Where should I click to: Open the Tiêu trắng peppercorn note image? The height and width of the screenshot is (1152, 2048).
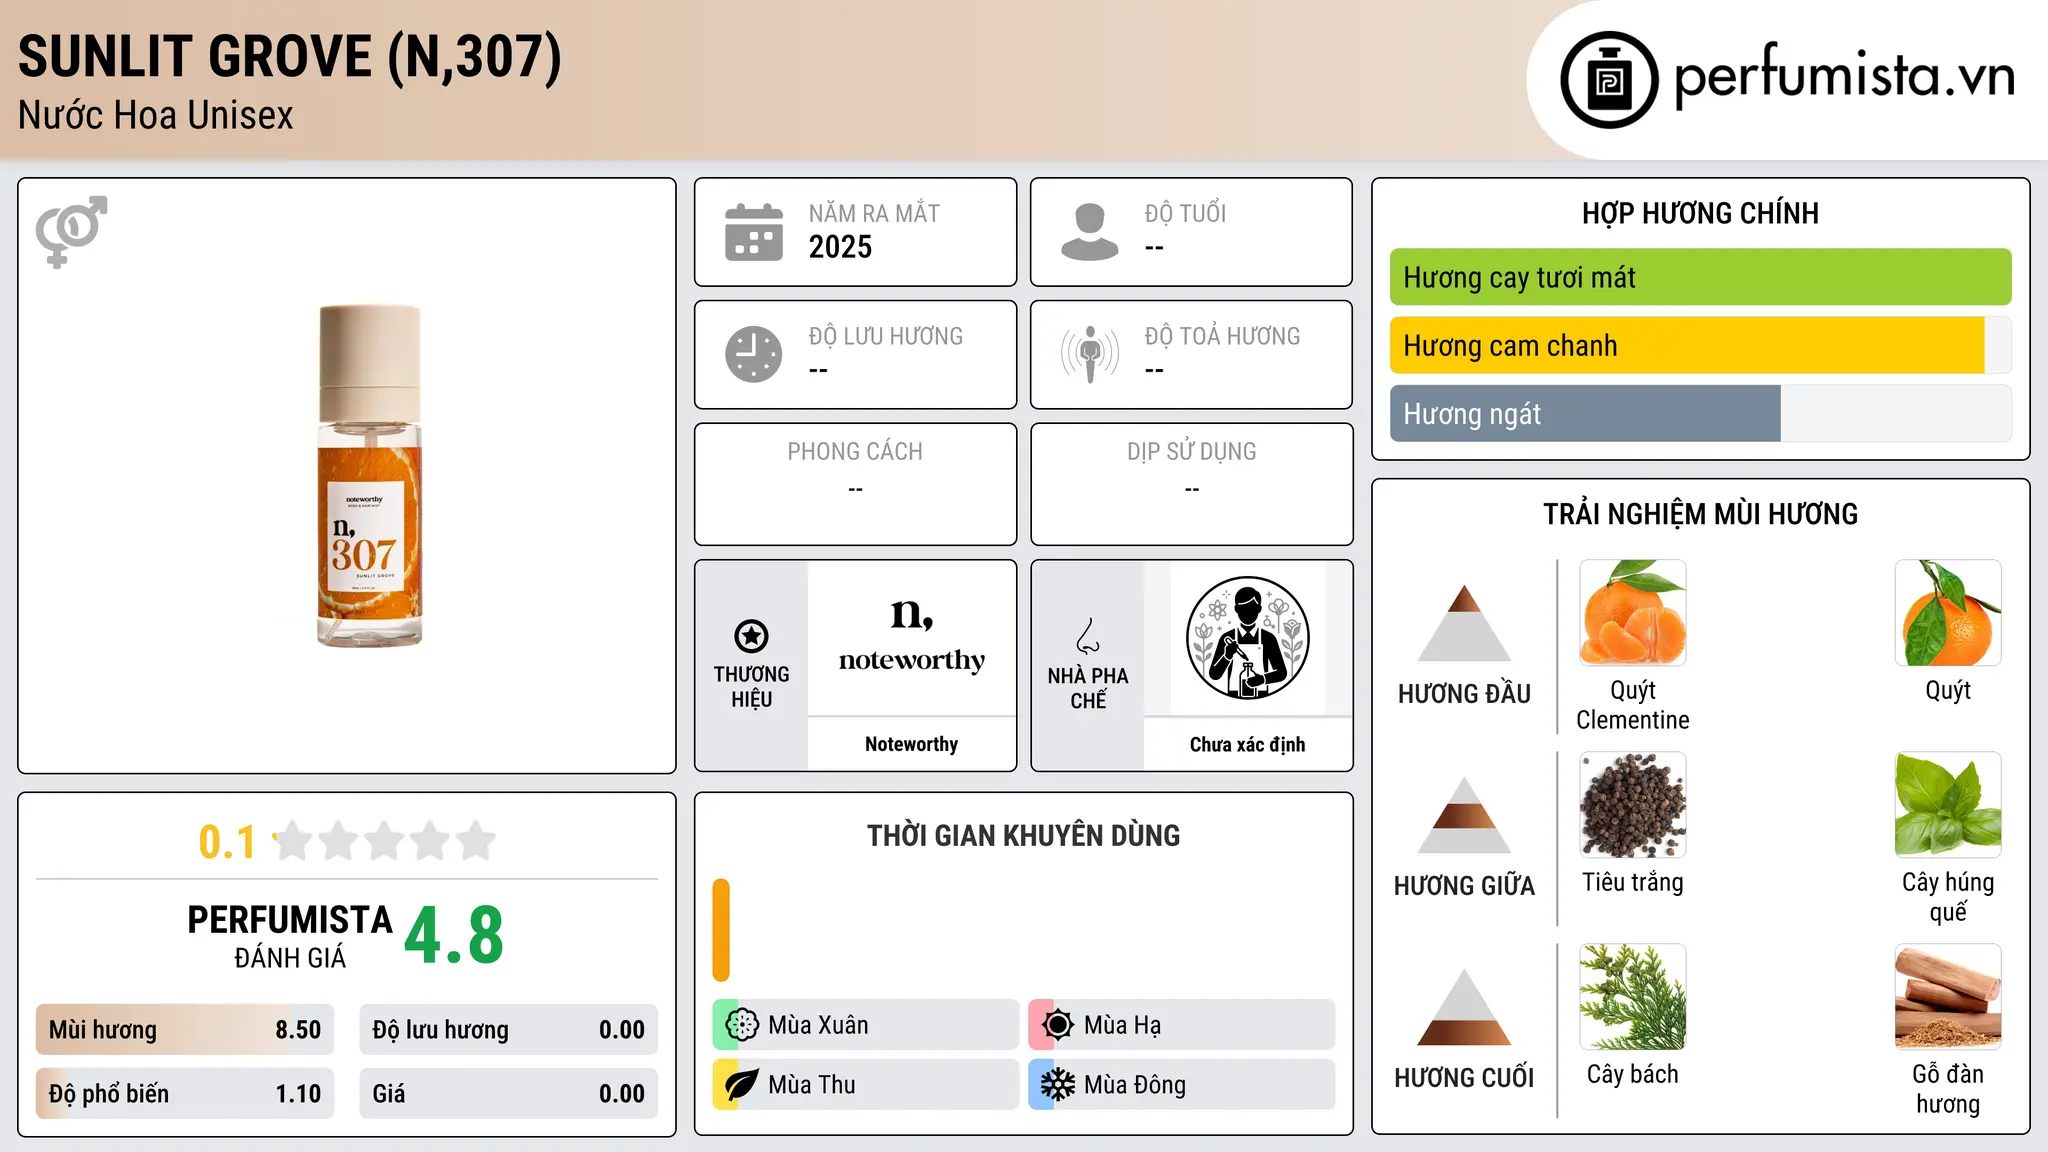1633,805
